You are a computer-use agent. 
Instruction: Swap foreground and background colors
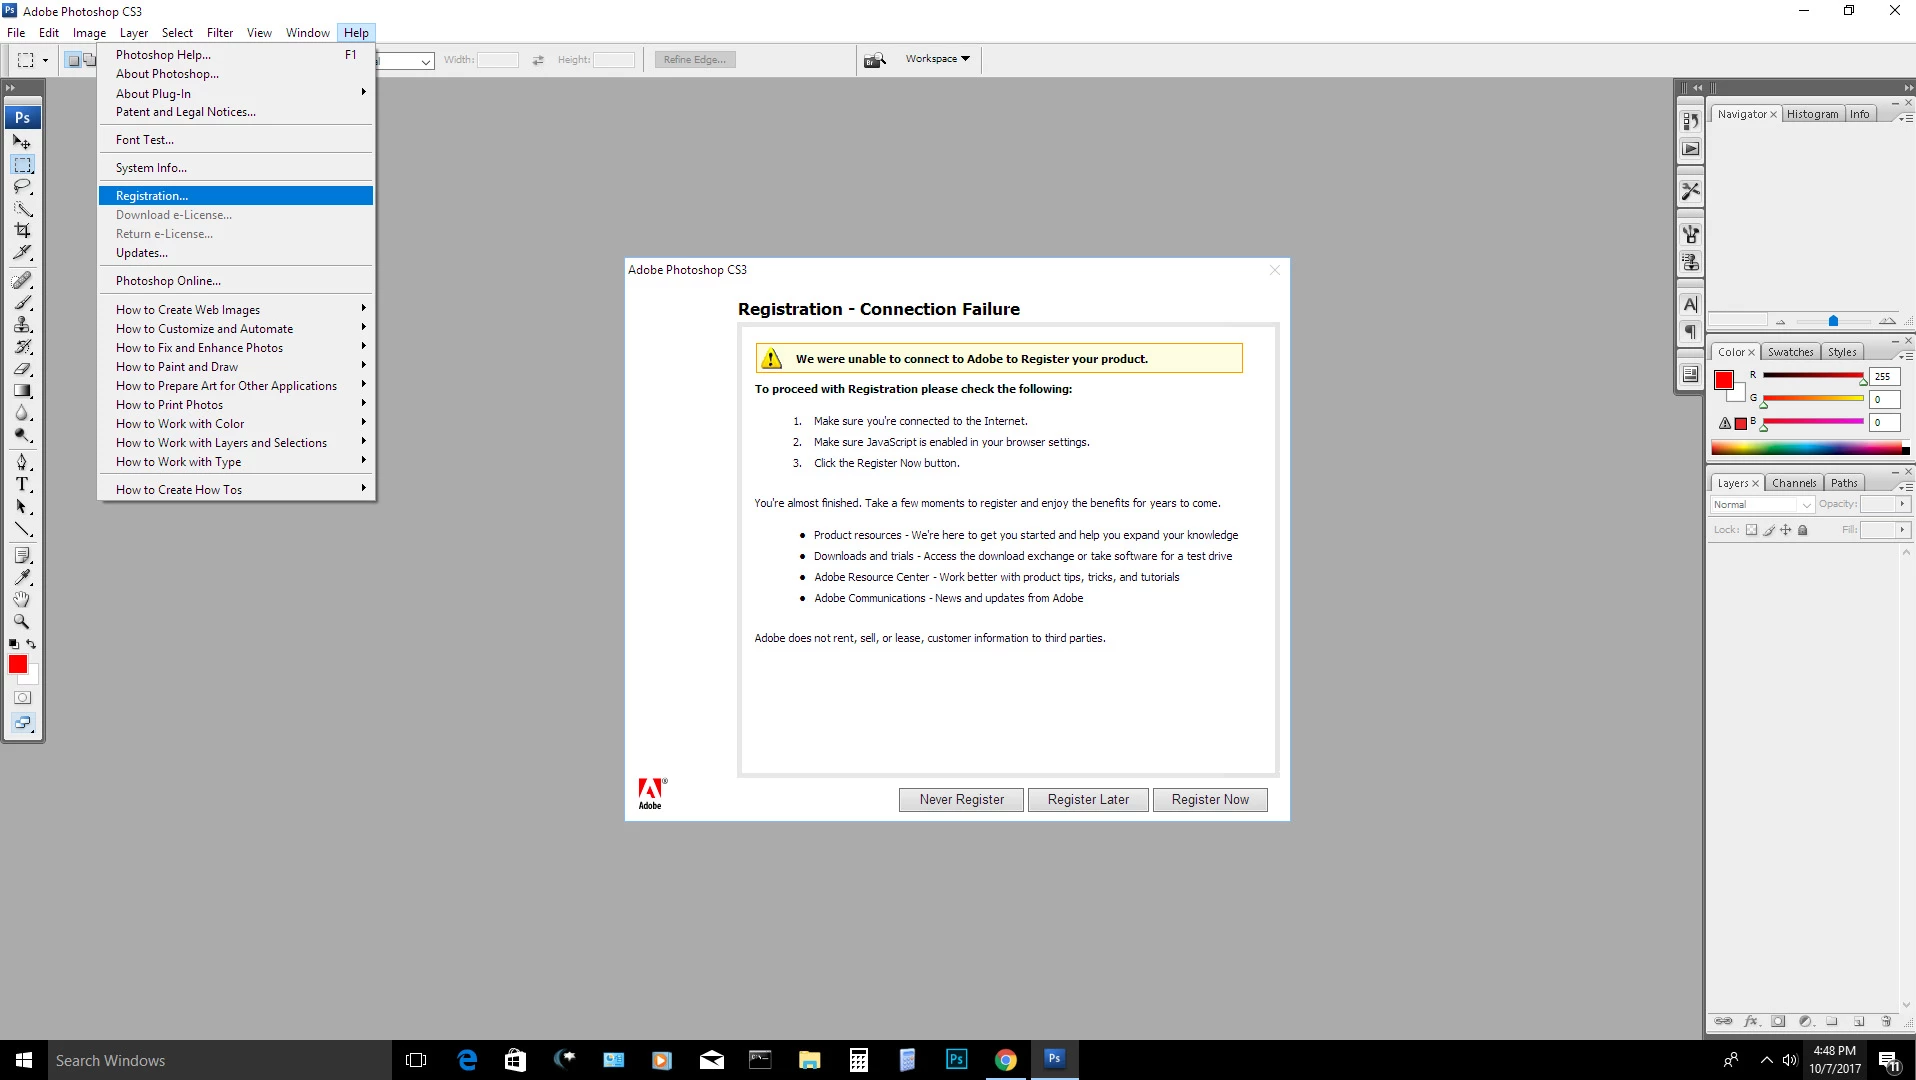31,644
